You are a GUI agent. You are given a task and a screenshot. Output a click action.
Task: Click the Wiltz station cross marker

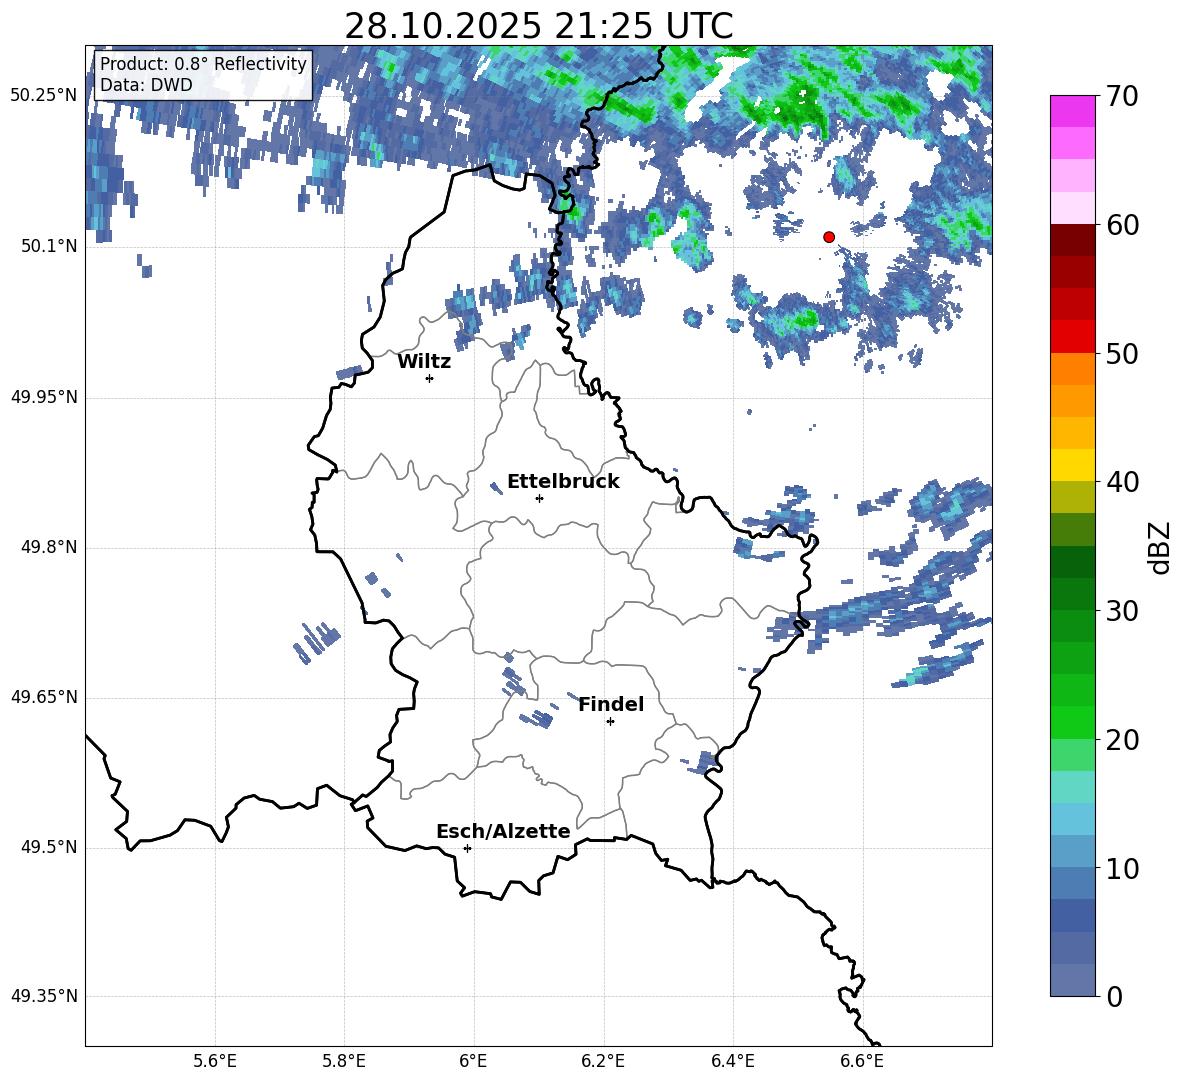click(x=430, y=378)
